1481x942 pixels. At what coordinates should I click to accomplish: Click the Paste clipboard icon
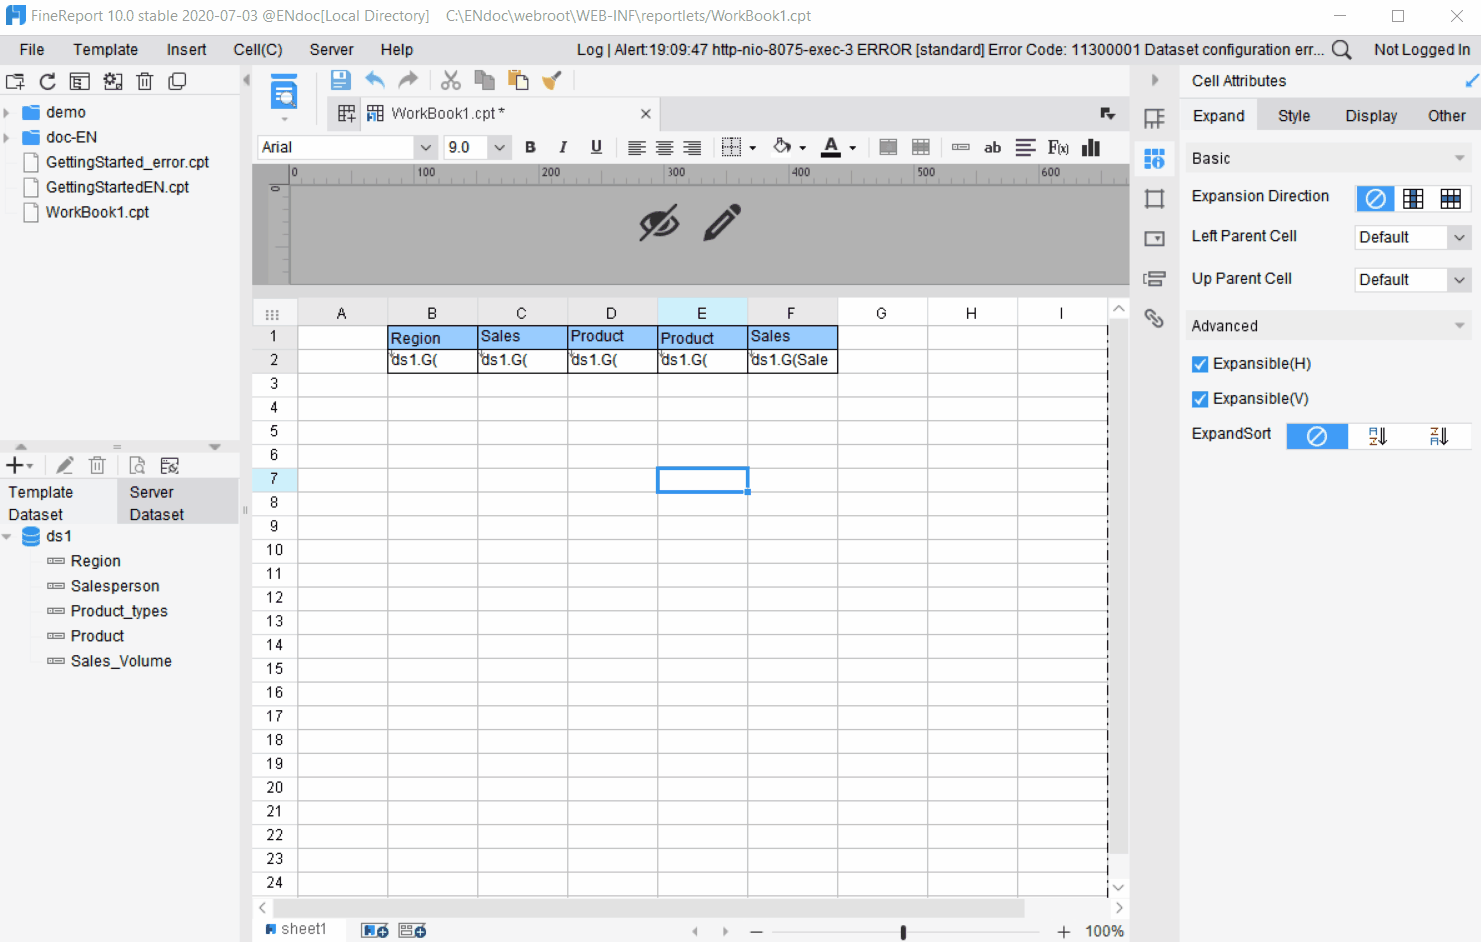[x=518, y=80]
